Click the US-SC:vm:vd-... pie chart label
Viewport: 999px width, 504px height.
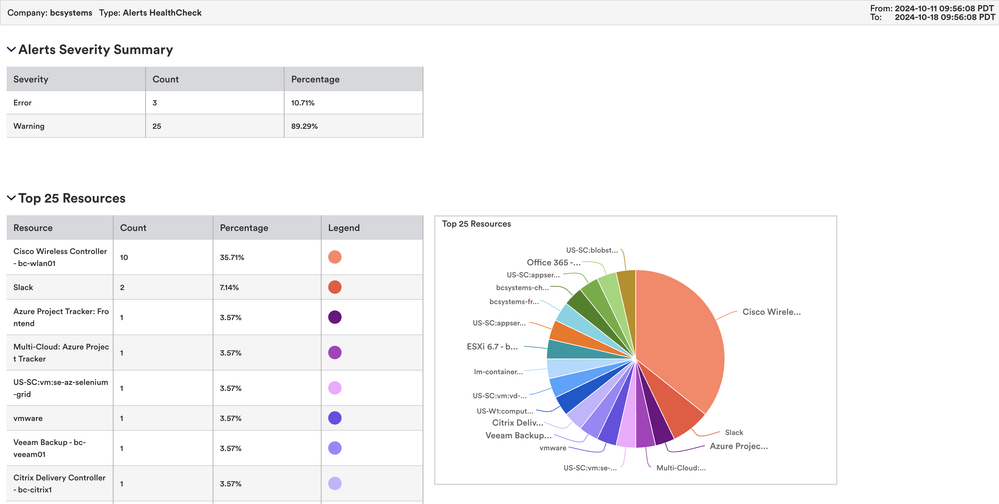(x=500, y=396)
